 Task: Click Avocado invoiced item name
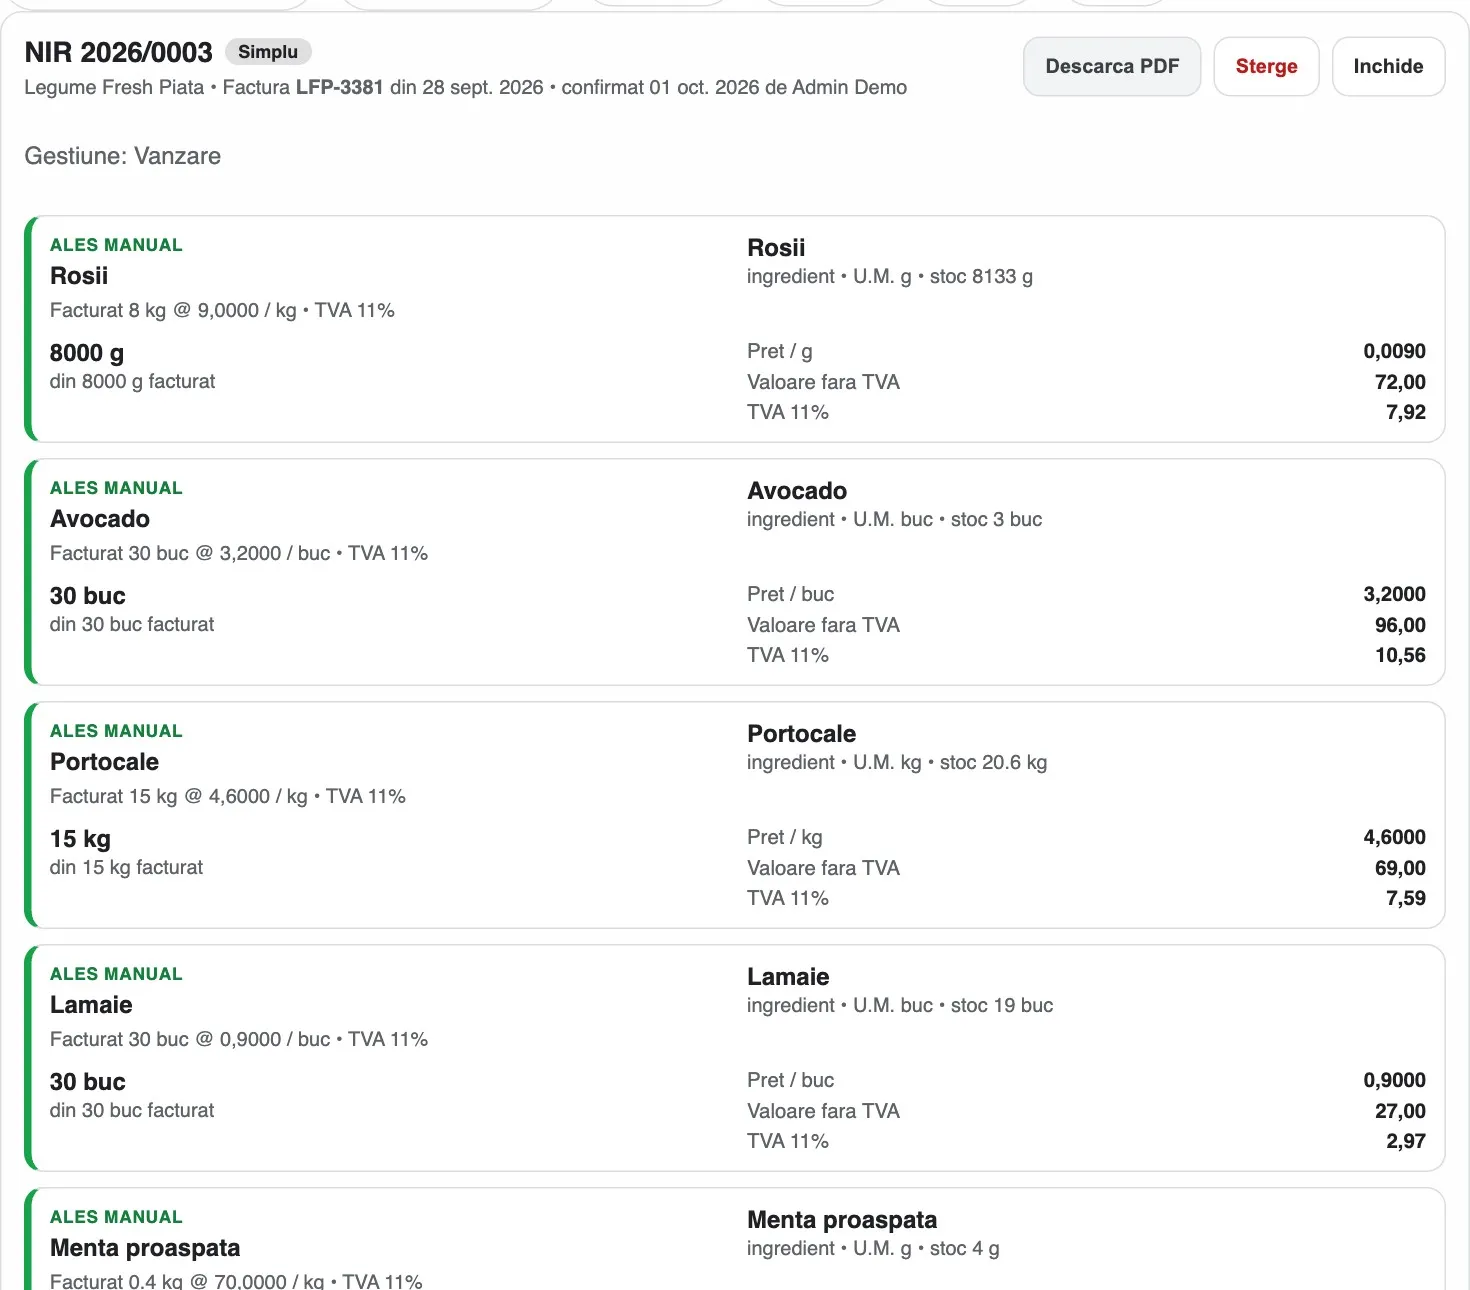[100, 519]
